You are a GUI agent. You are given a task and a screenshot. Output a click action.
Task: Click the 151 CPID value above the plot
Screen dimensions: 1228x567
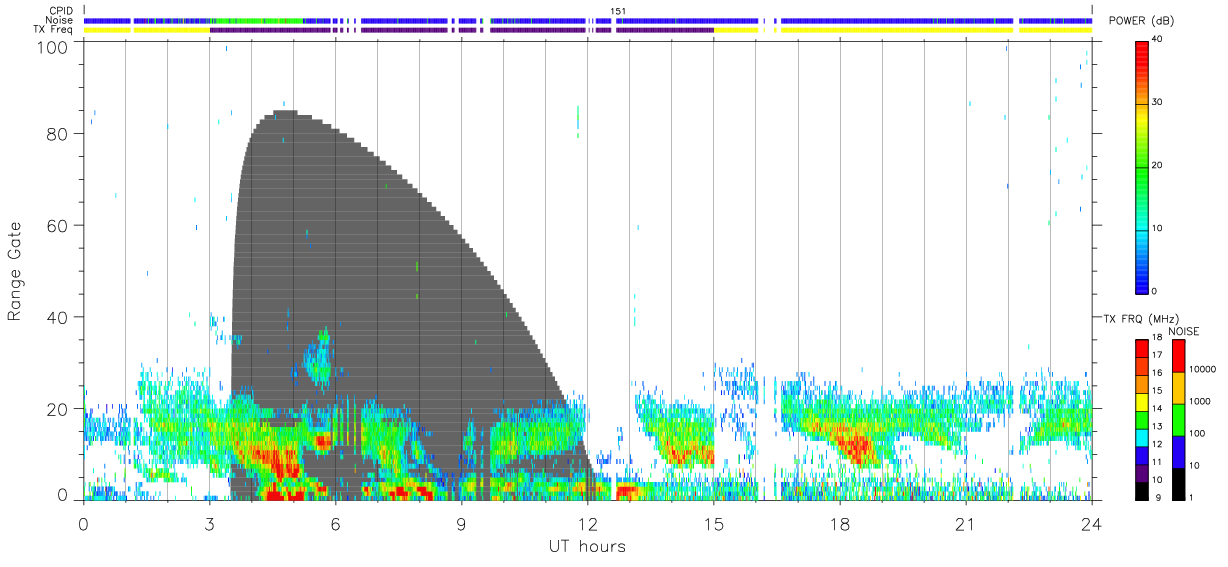pos(618,11)
